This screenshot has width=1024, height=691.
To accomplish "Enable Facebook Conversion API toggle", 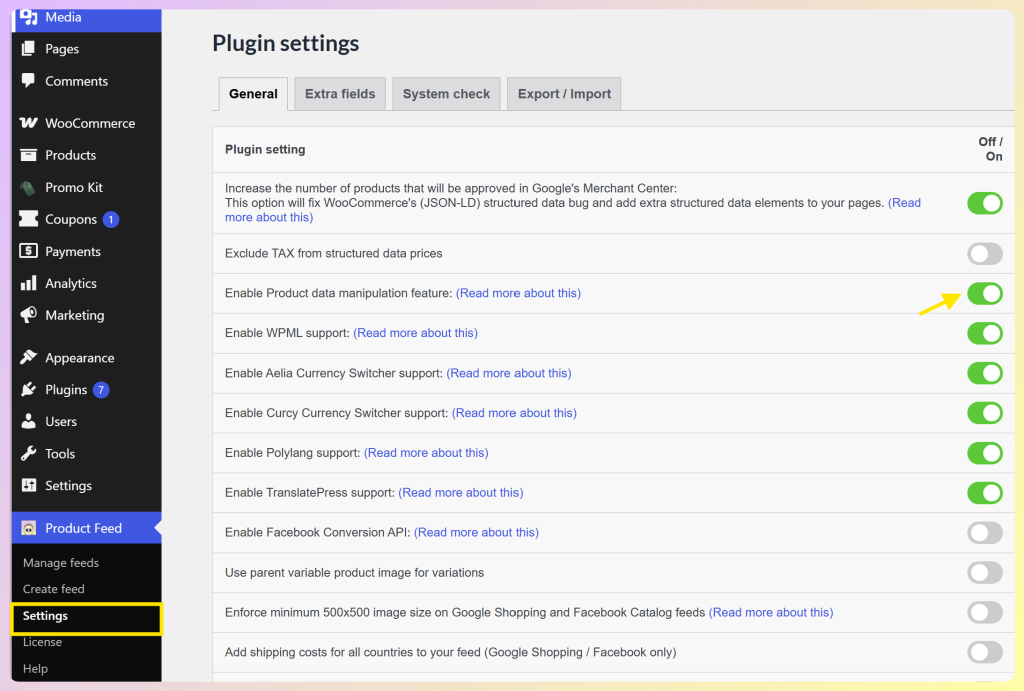I will pos(985,532).
